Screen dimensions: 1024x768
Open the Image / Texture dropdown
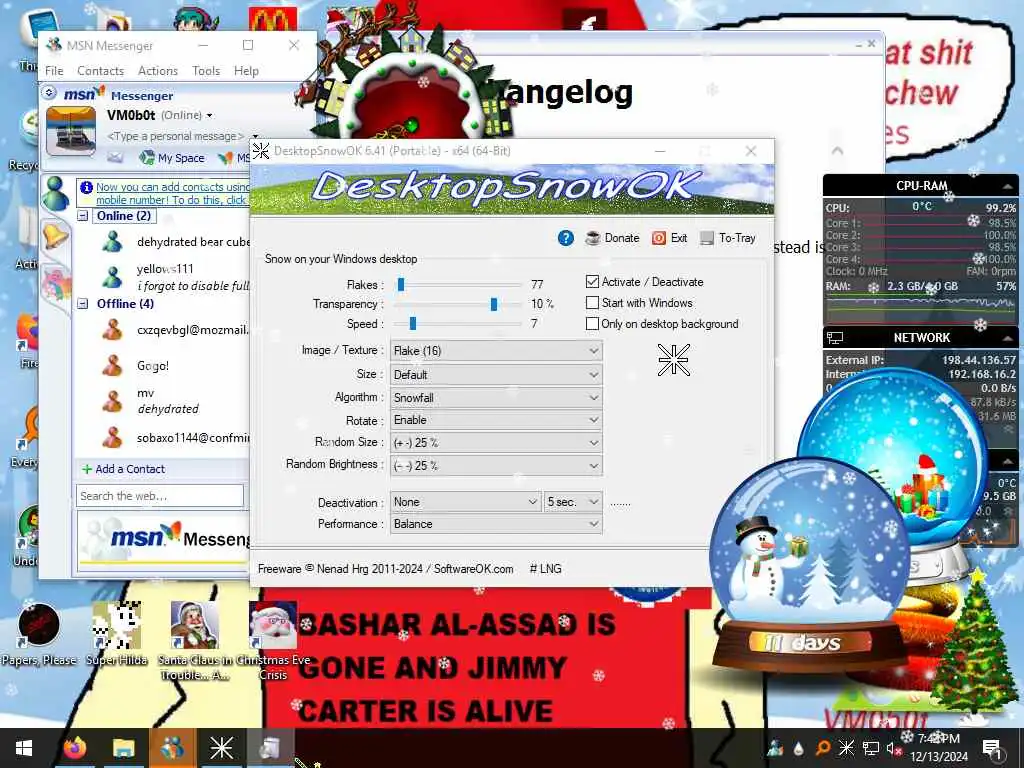point(496,351)
